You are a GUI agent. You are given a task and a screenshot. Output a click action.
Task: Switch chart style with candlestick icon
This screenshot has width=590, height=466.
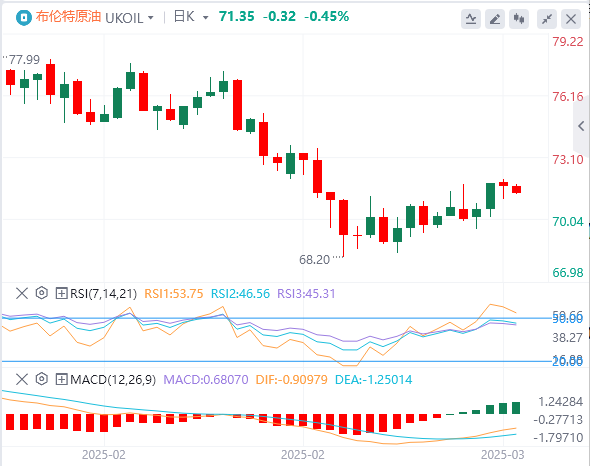[519, 19]
